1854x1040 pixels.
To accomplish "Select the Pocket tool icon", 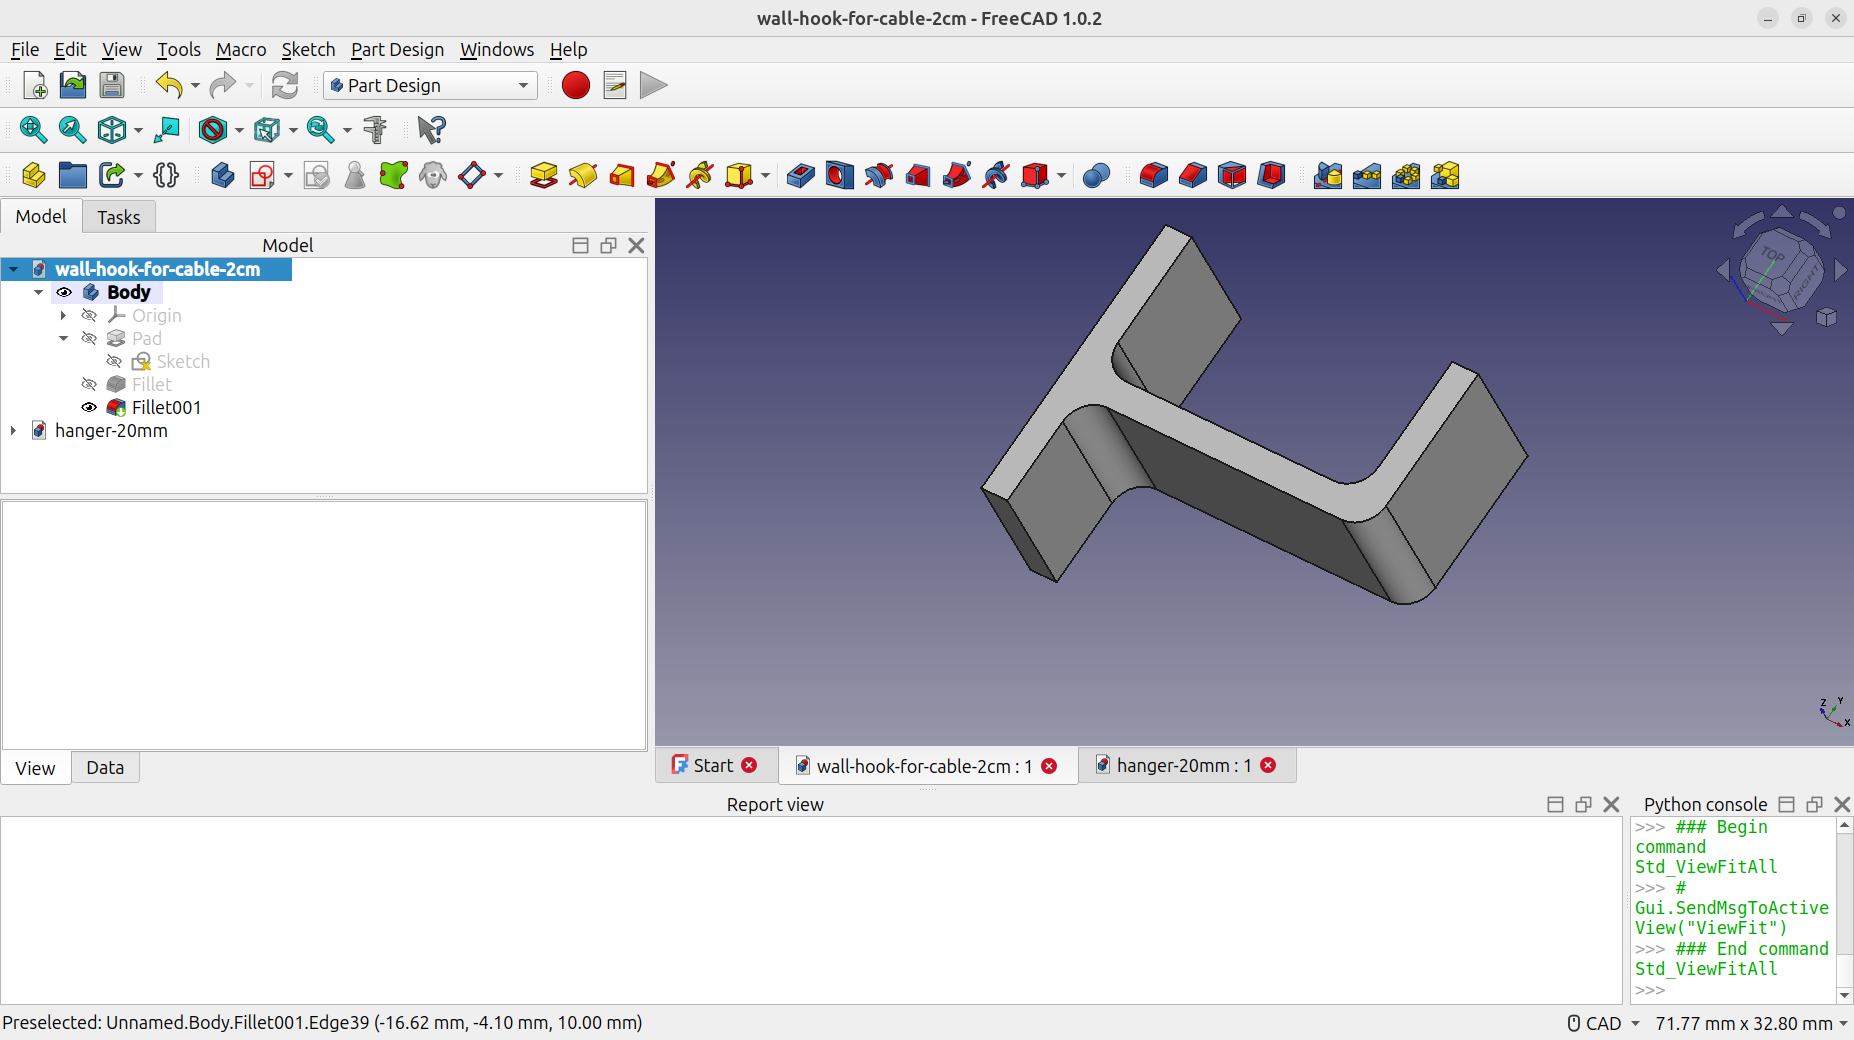I will pos(801,176).
